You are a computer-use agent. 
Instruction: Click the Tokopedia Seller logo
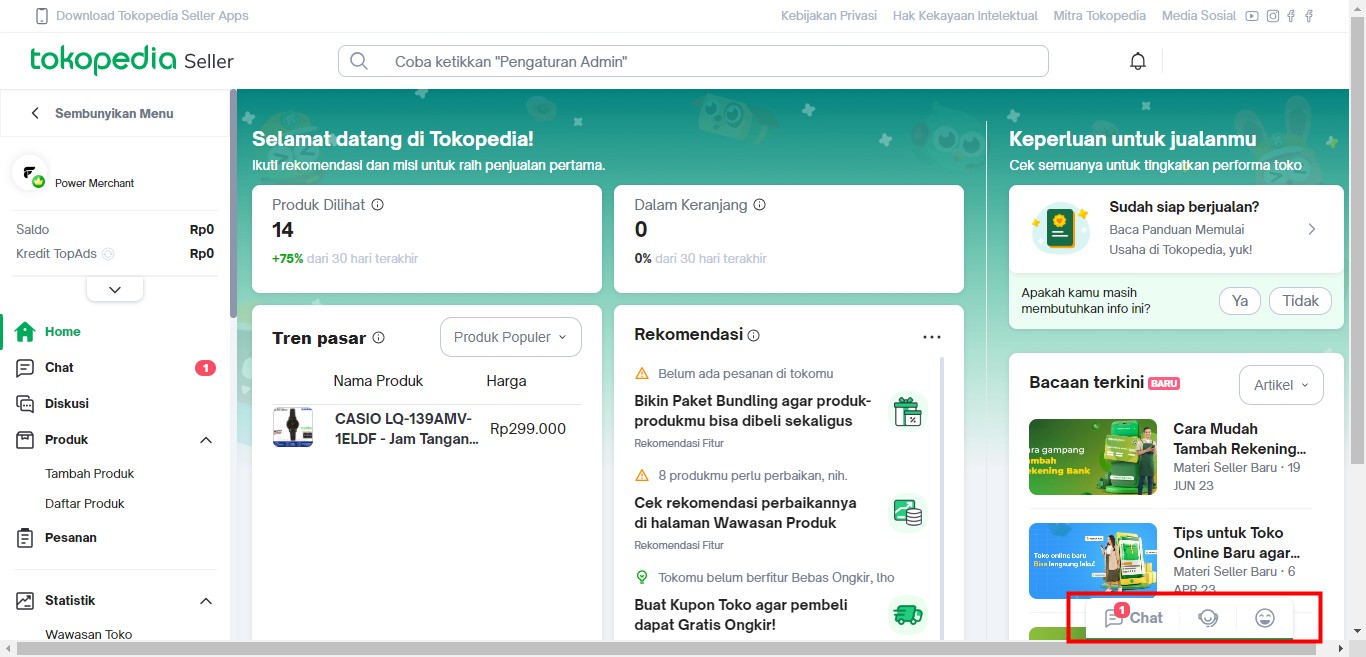click(x=131, y=60)
